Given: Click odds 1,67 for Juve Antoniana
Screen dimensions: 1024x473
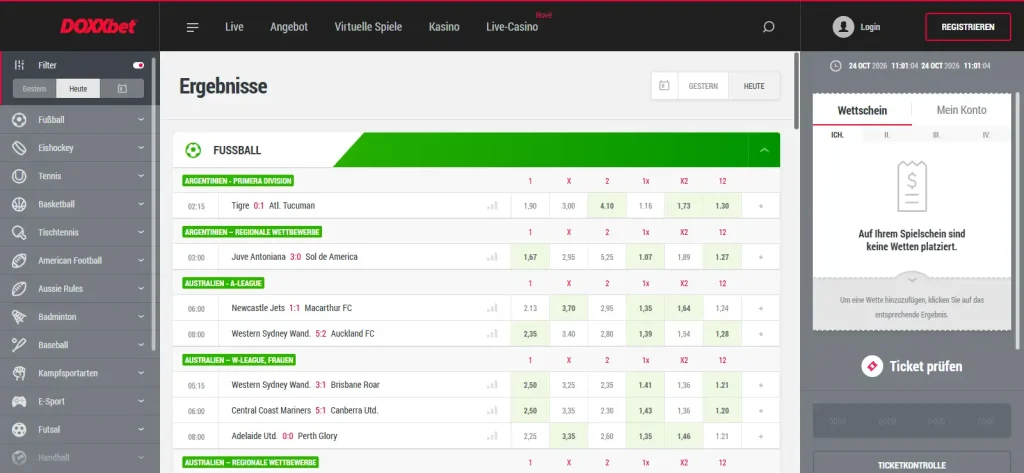Looking at the screenshot, I should tap(530, 257).
